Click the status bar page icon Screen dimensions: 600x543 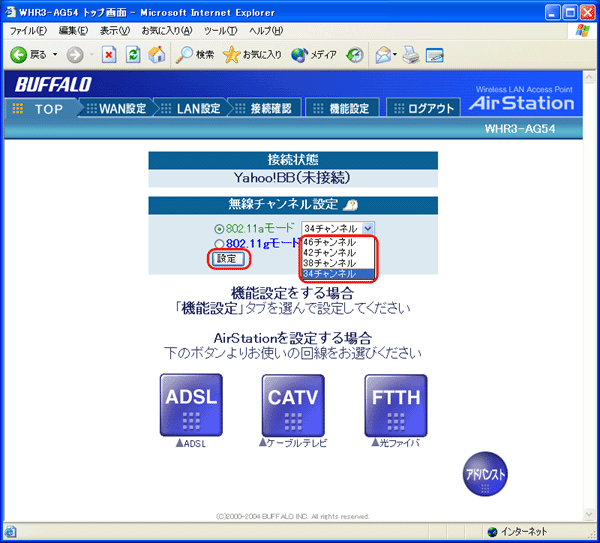click(x=10, y=532)
